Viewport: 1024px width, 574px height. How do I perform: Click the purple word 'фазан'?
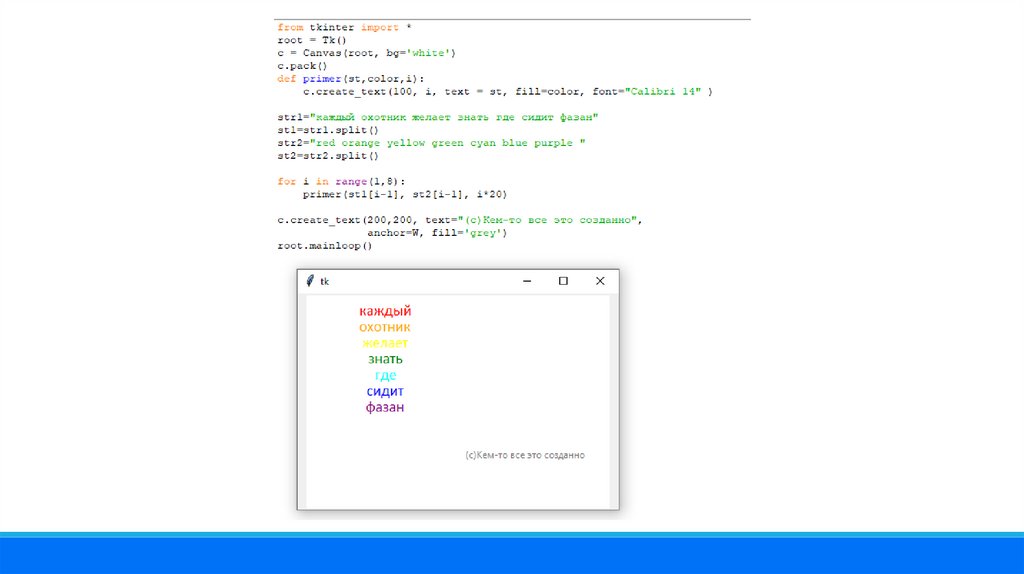[x=385, y=407]
